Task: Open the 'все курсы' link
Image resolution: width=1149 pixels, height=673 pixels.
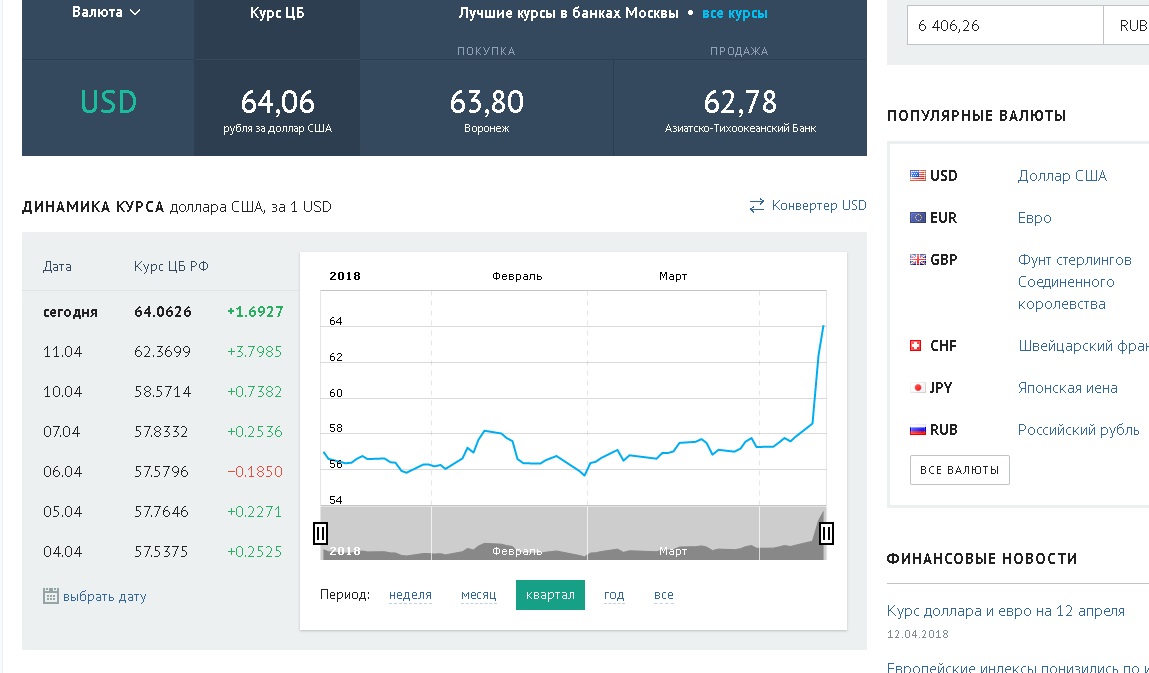Action: coord(734,13)
